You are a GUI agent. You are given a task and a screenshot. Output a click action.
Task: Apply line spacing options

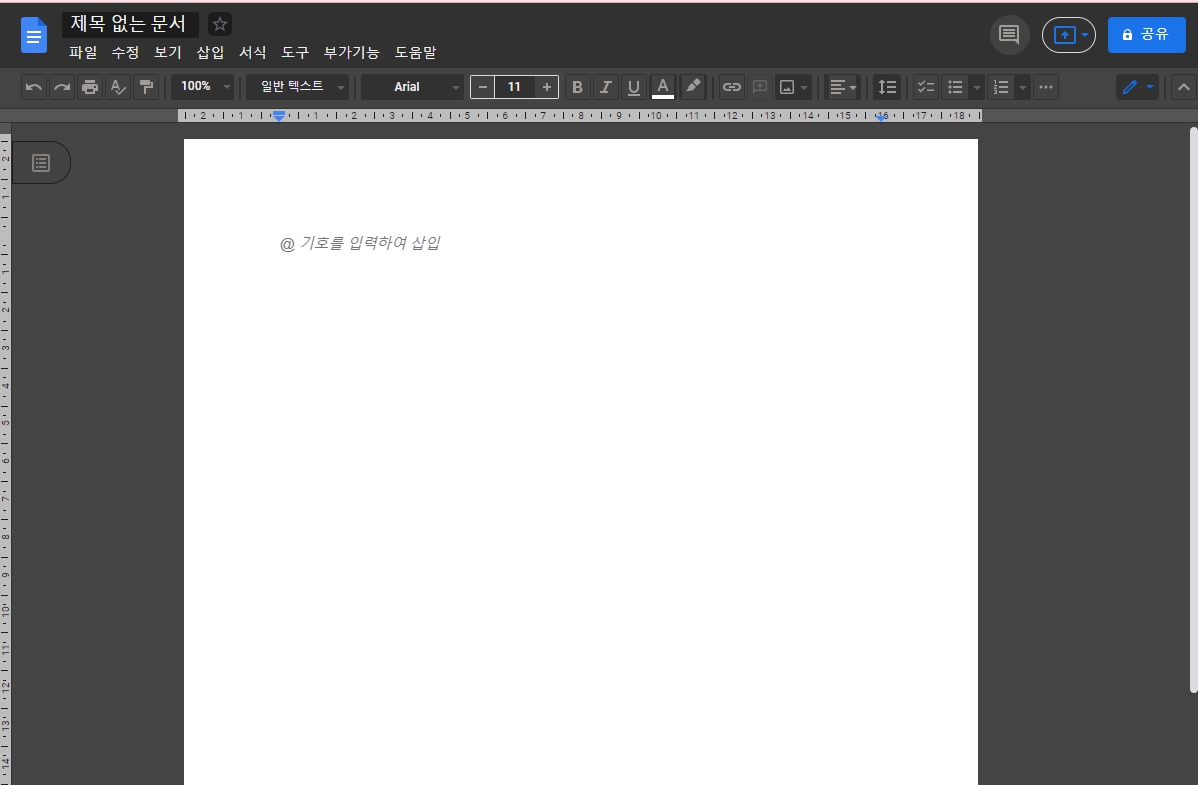click(886, 87)
